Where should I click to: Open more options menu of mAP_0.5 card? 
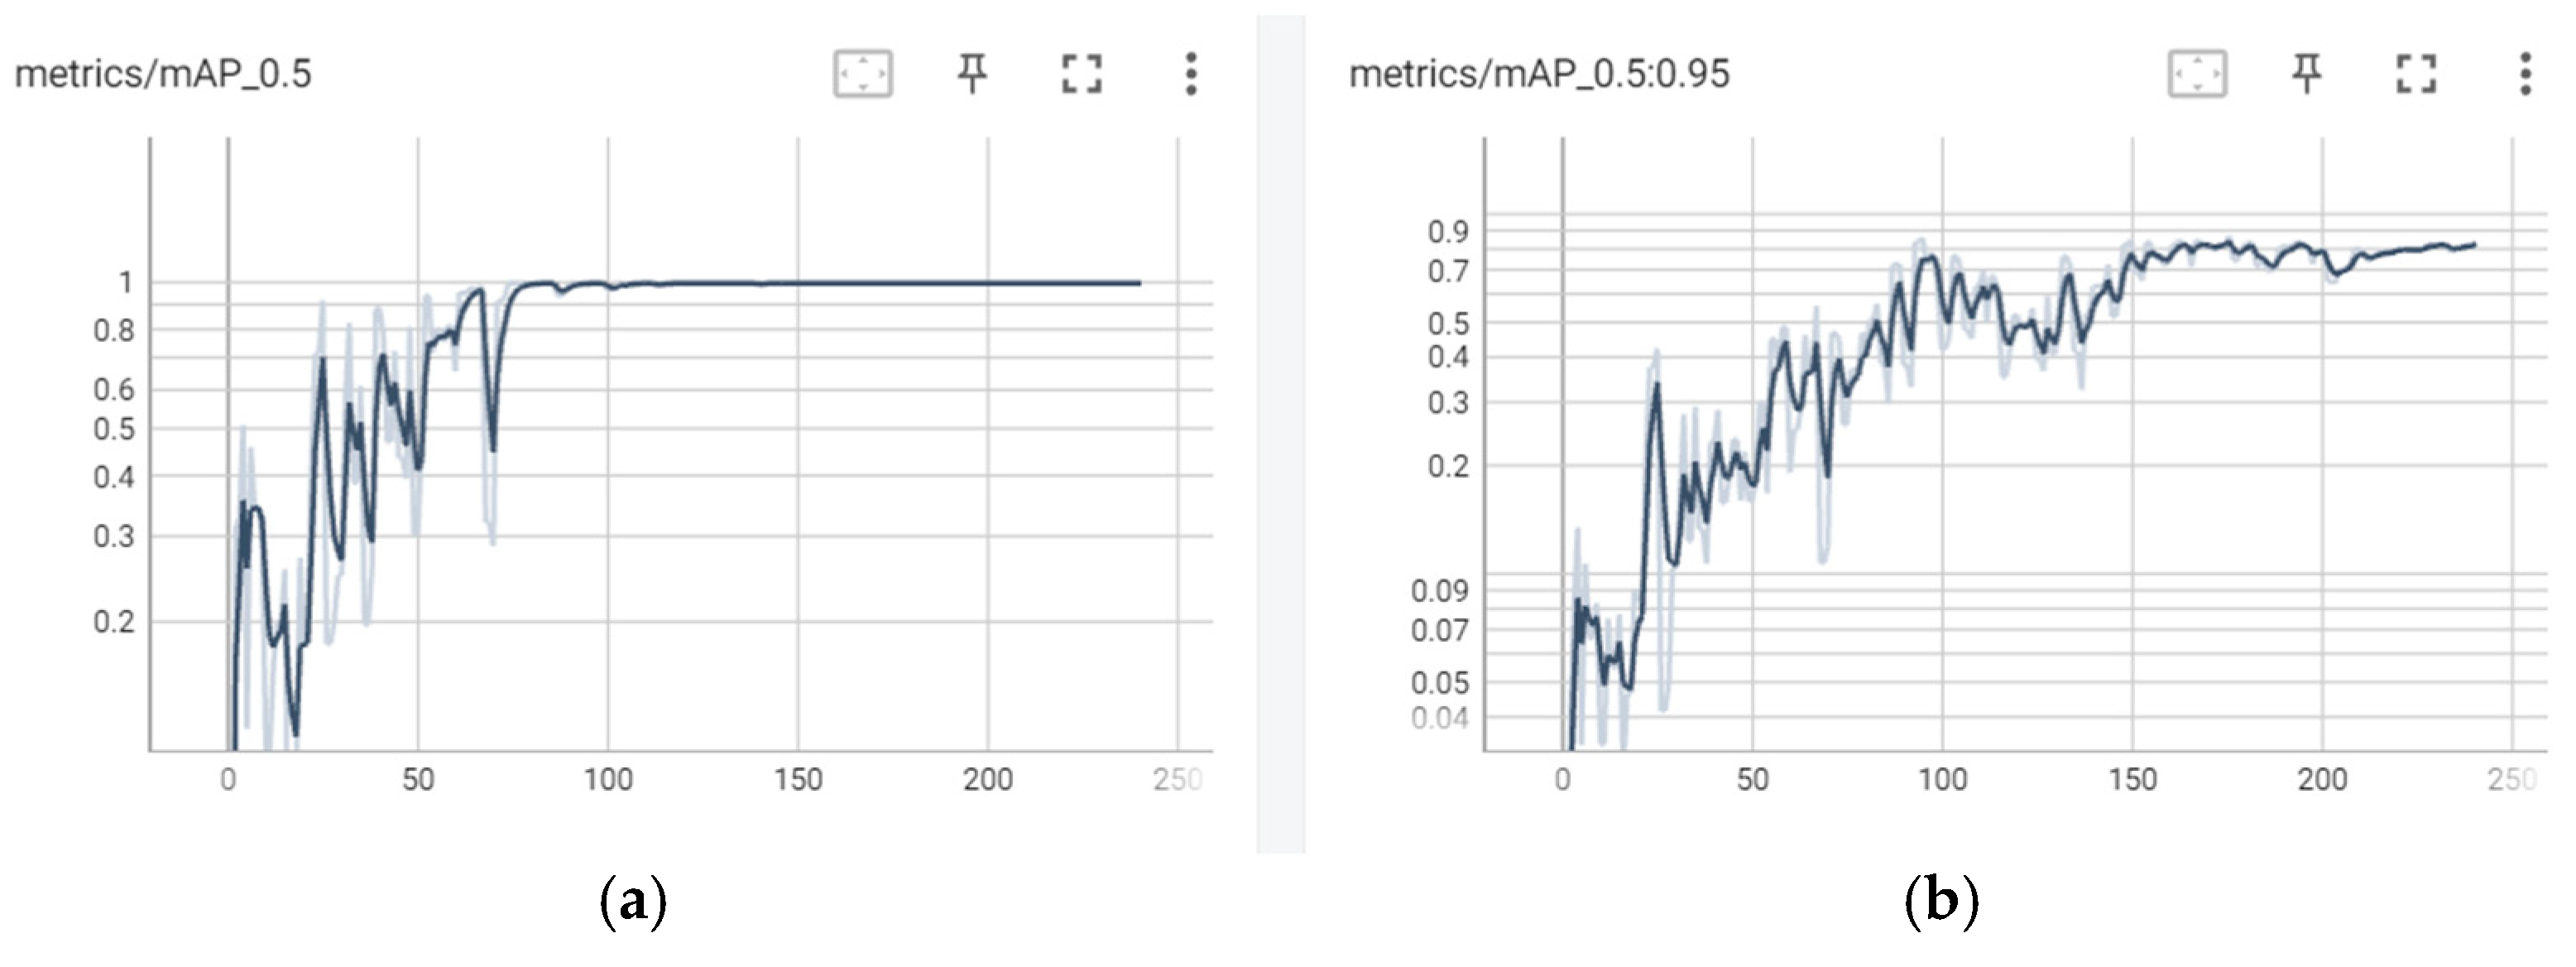point(1190,74)
